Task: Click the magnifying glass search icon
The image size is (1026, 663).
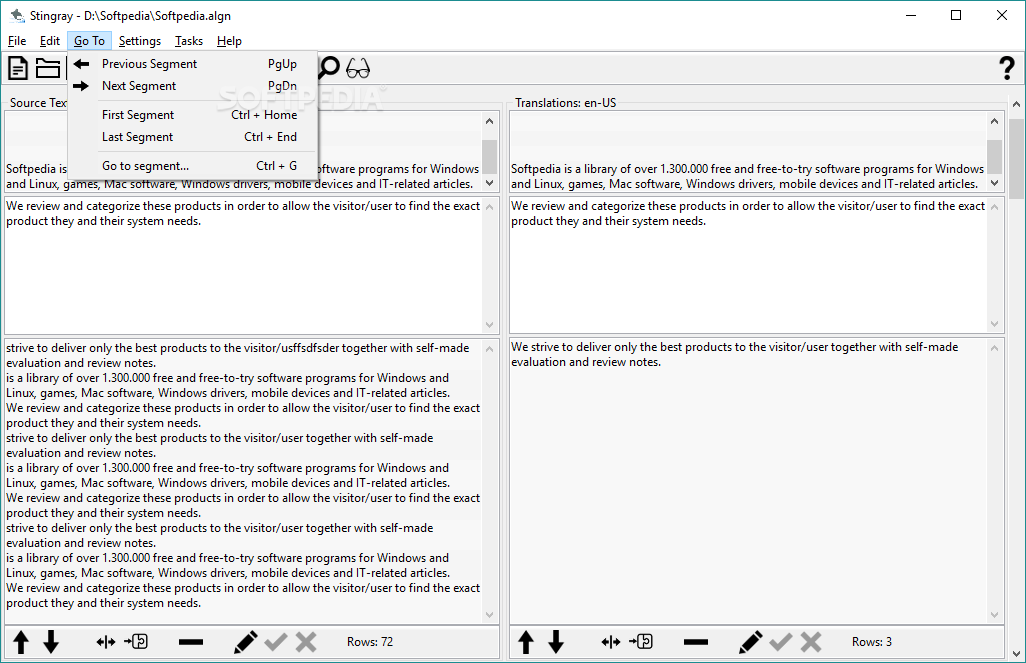Action: (x=329, y=68)
